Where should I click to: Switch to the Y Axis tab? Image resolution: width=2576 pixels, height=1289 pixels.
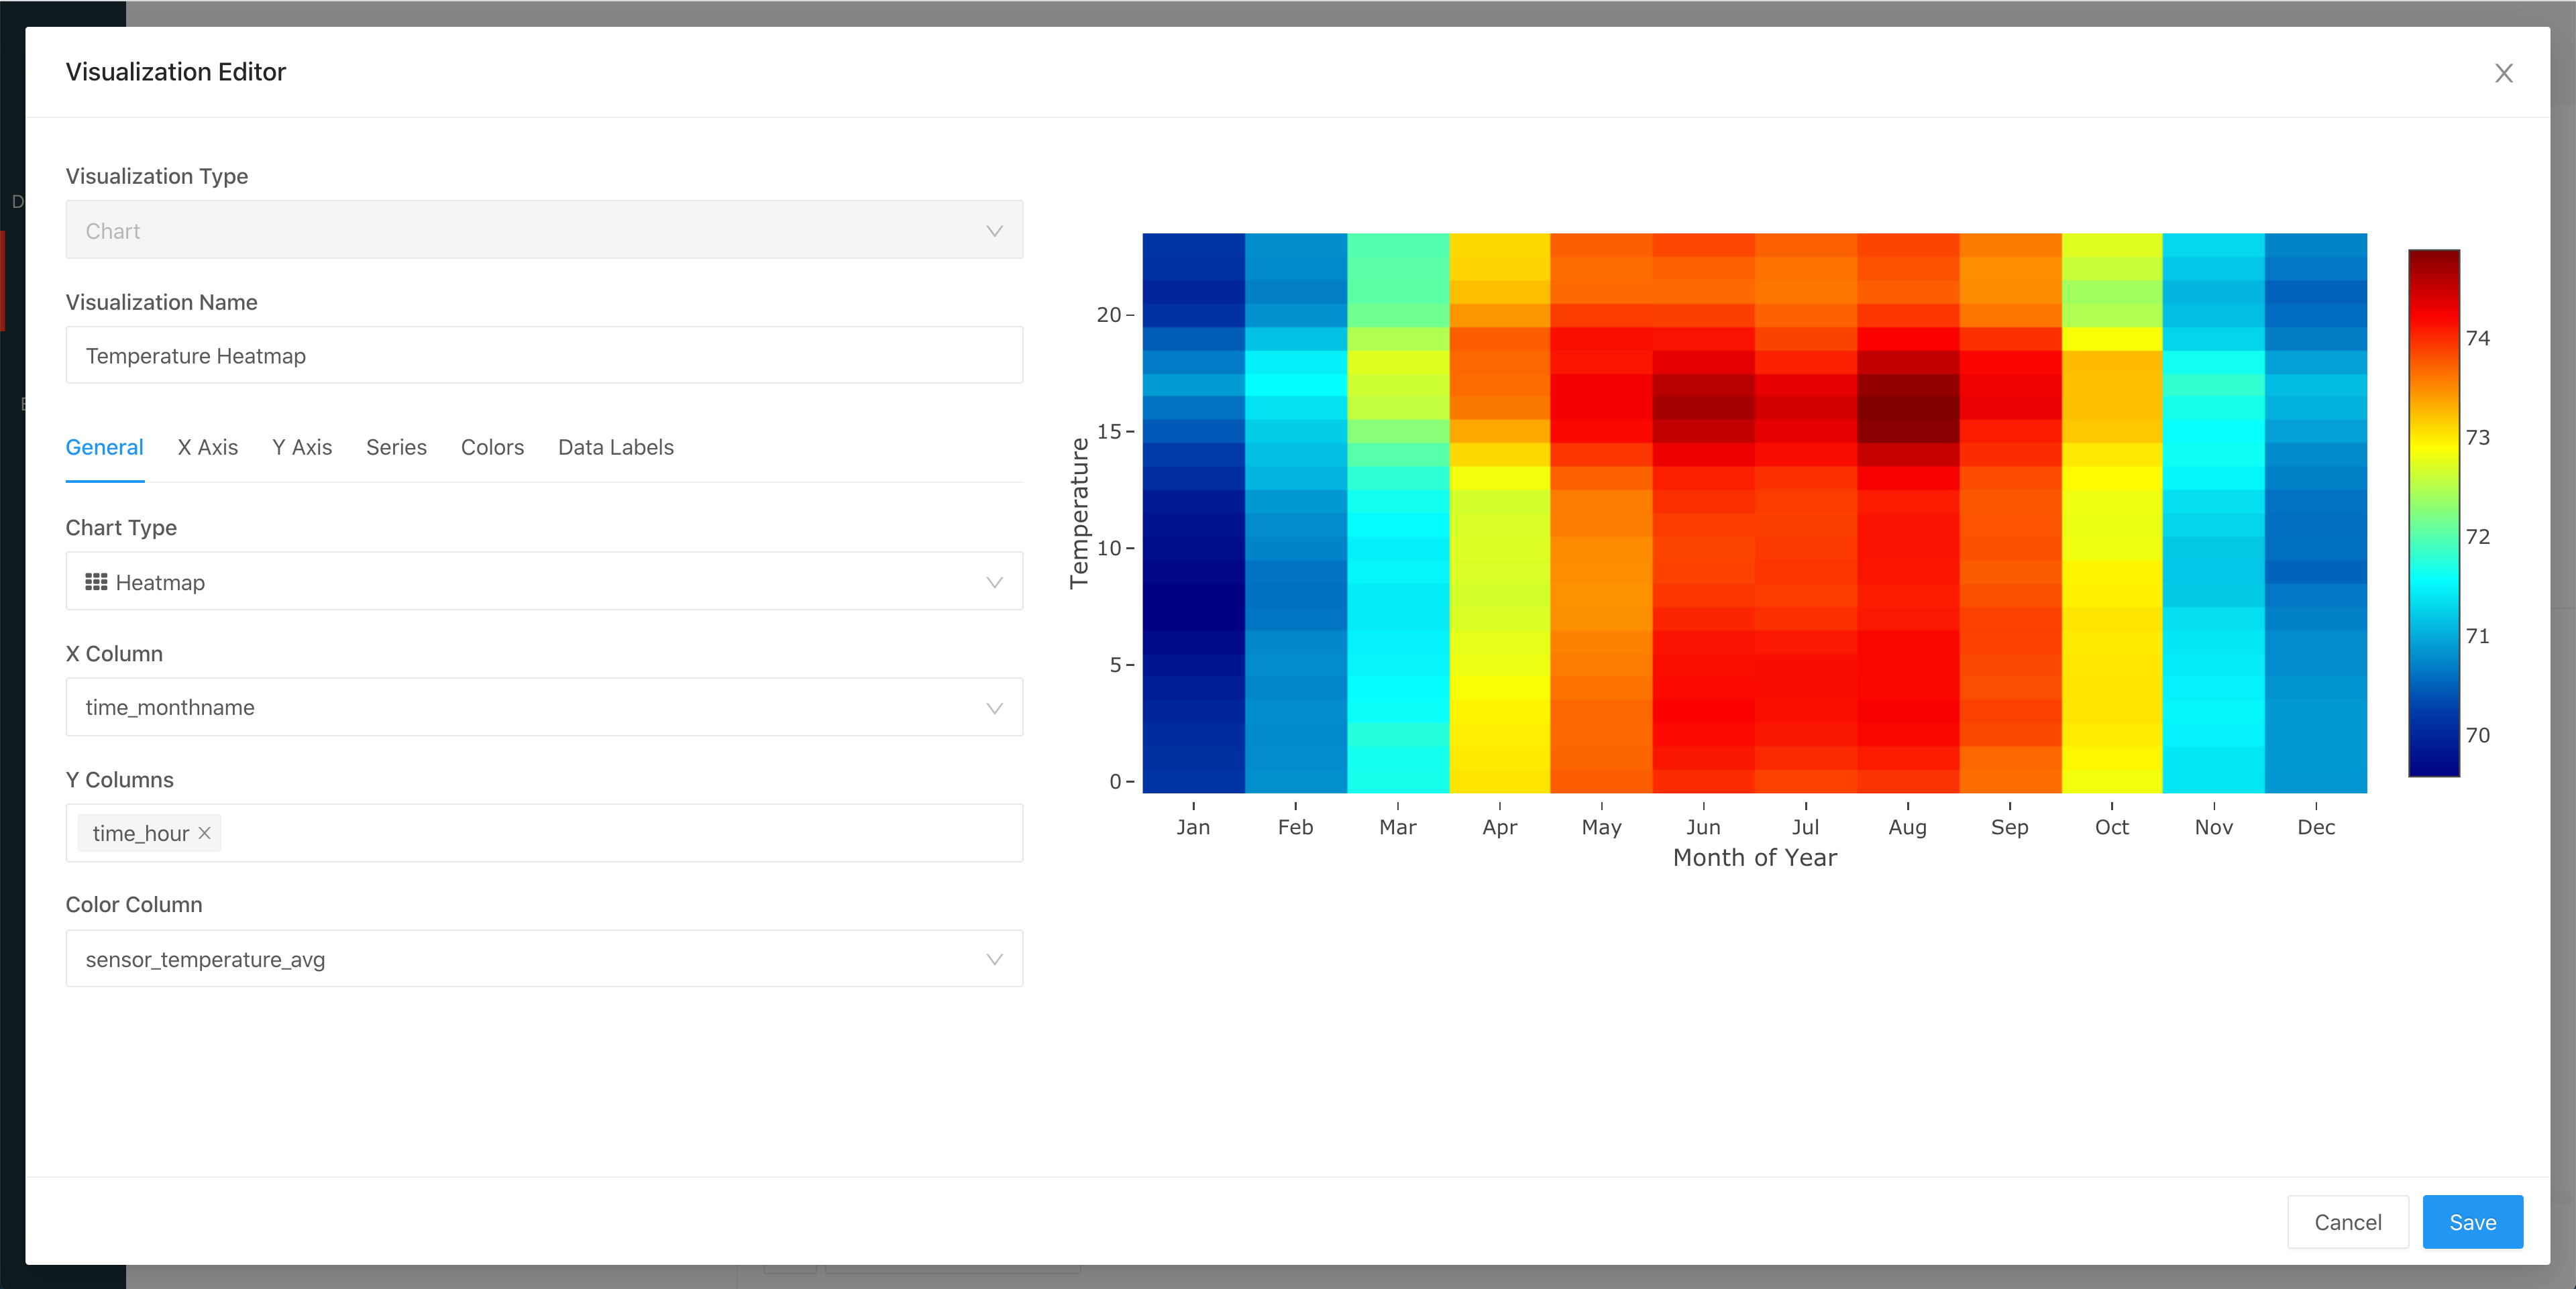[x=302, y=447]
